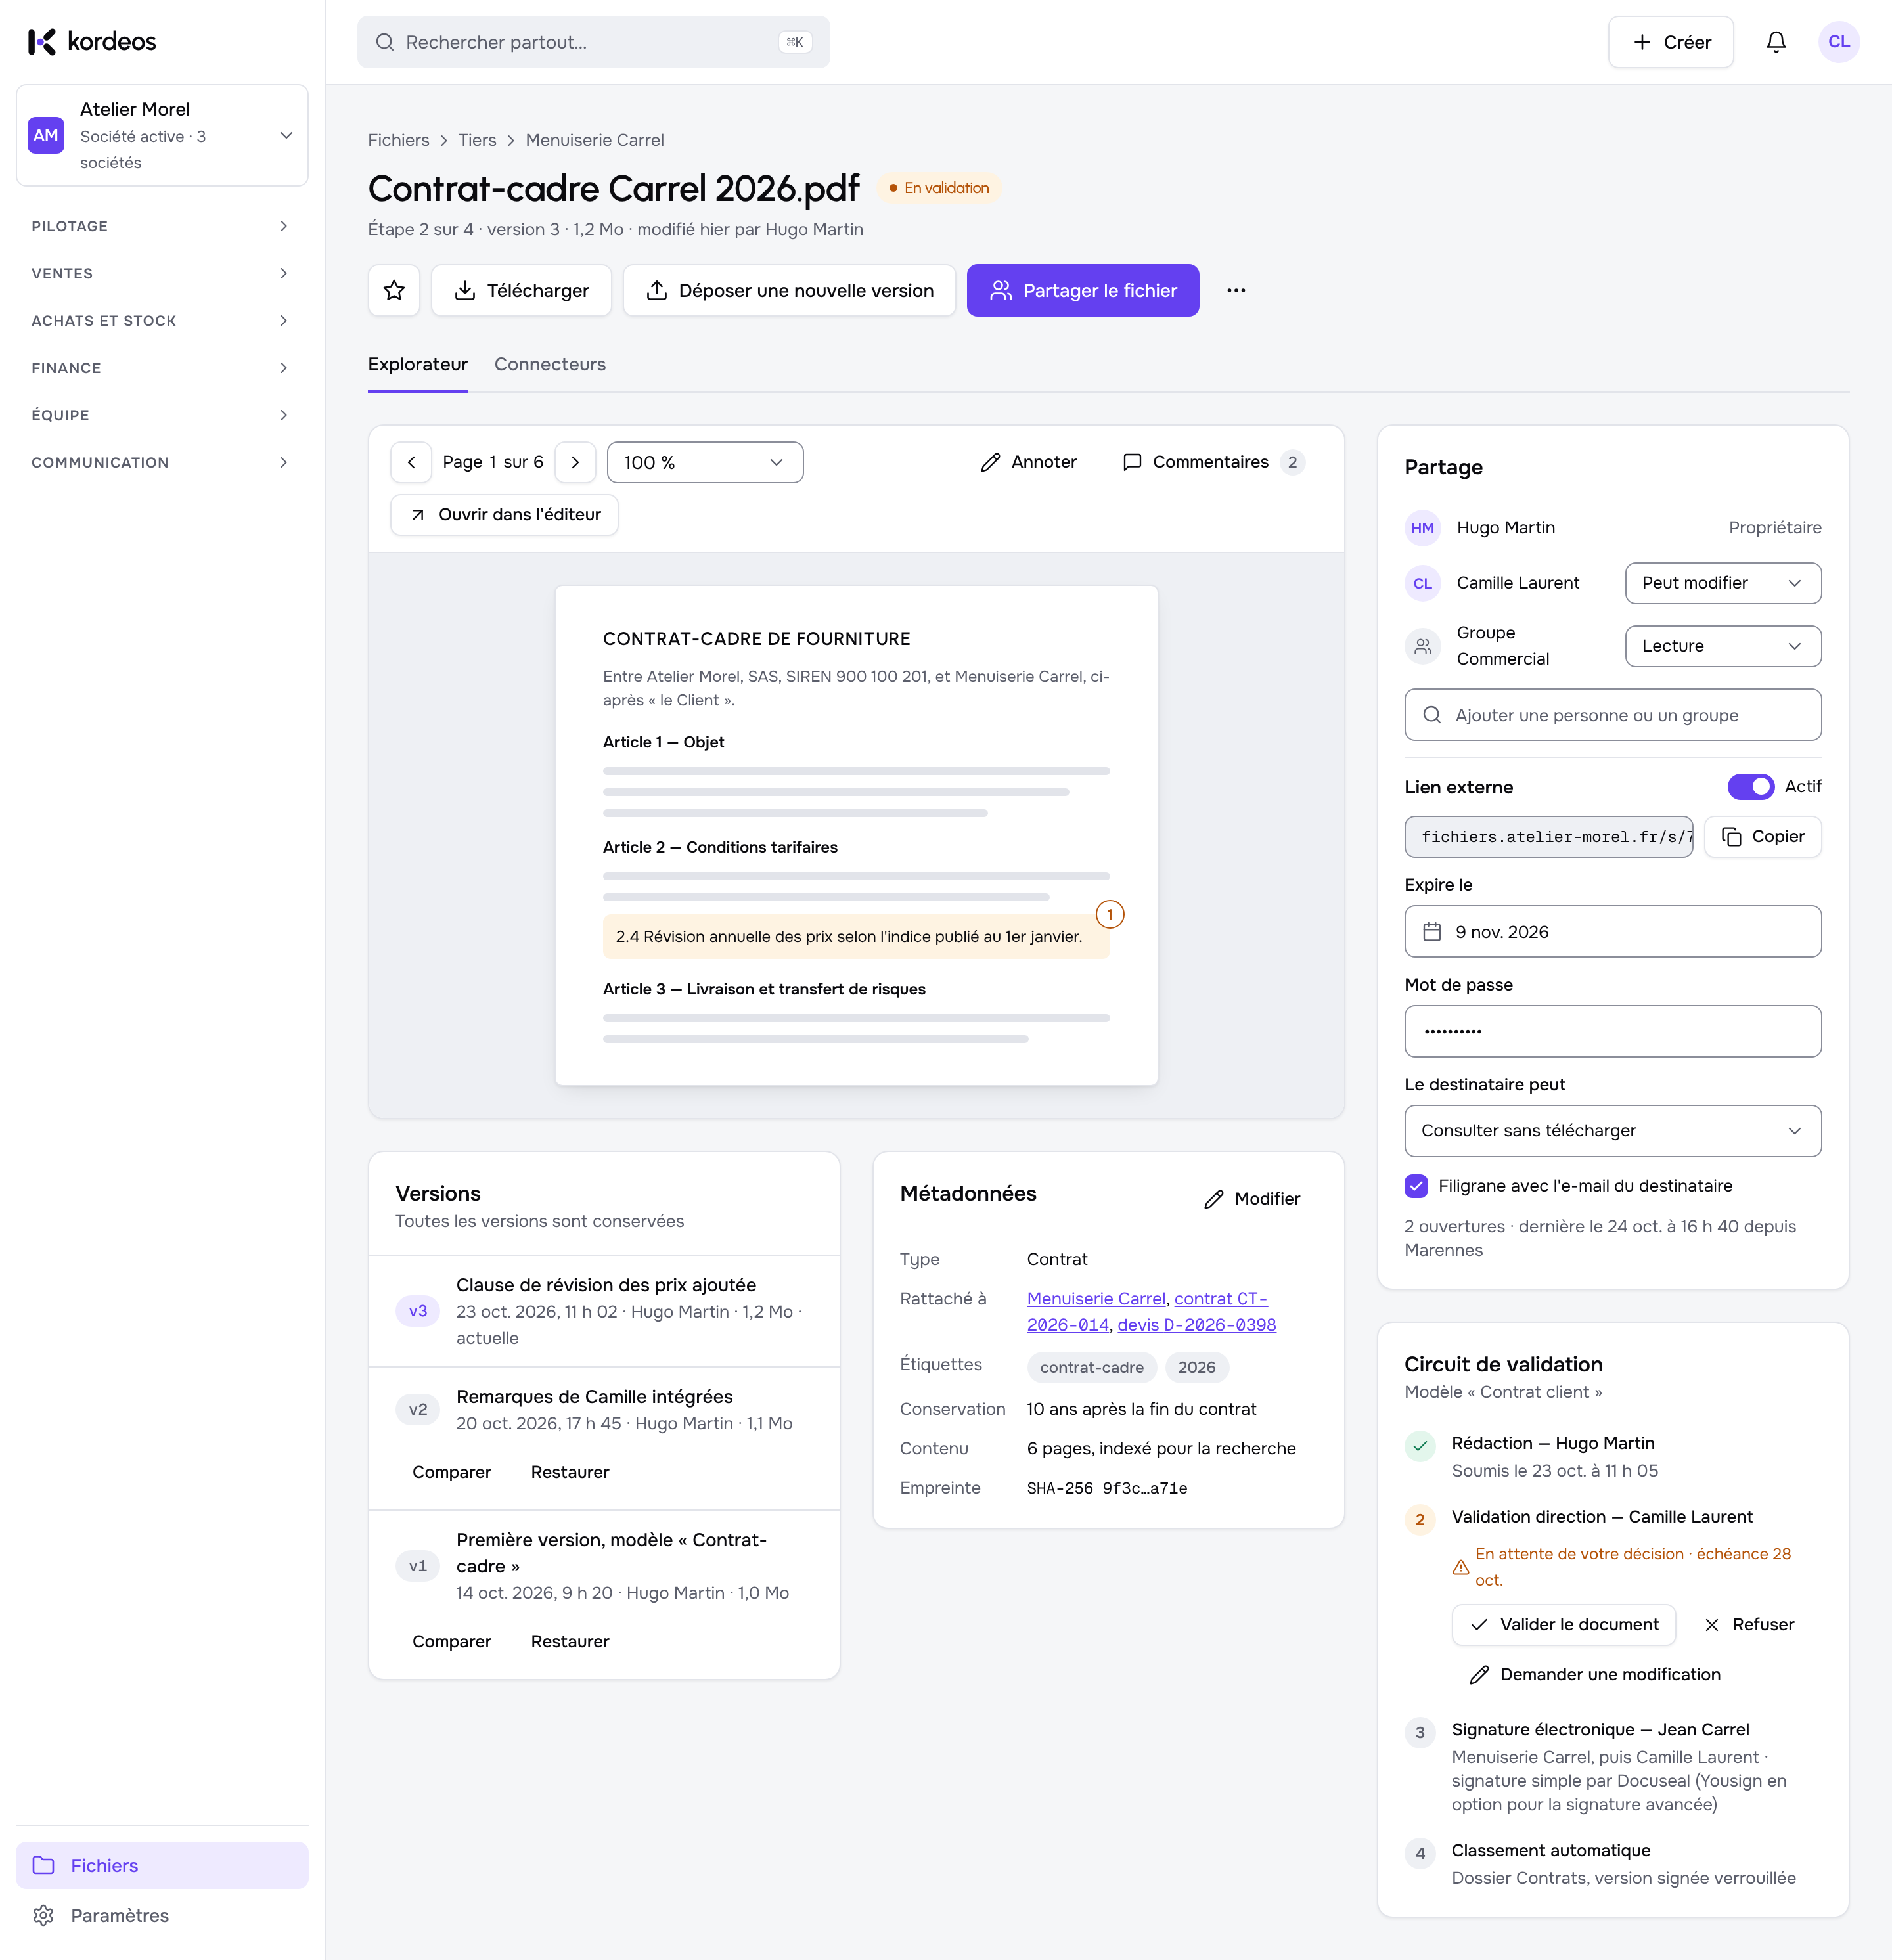Focus the Rechercher partout search field
Viewport: 1892px width, 1960px height.
click(x=593, y=42)
